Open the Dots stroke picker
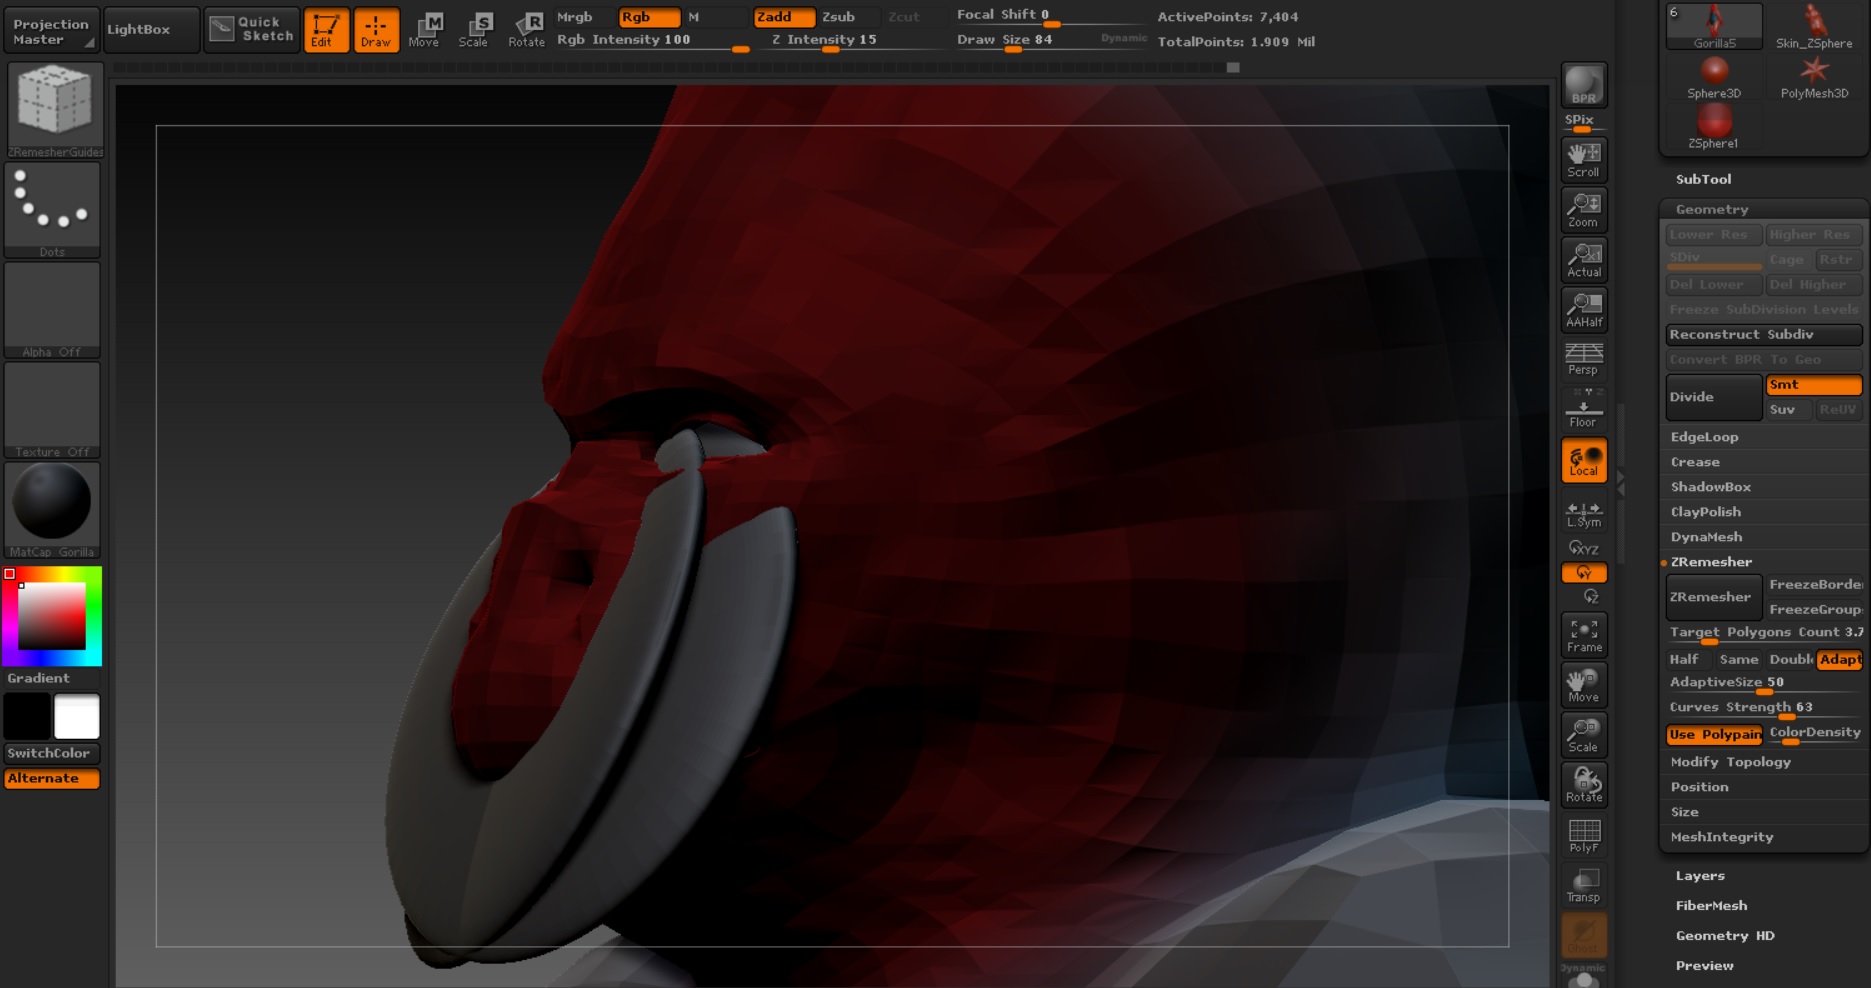1871x988 pixels. [52, 210]
